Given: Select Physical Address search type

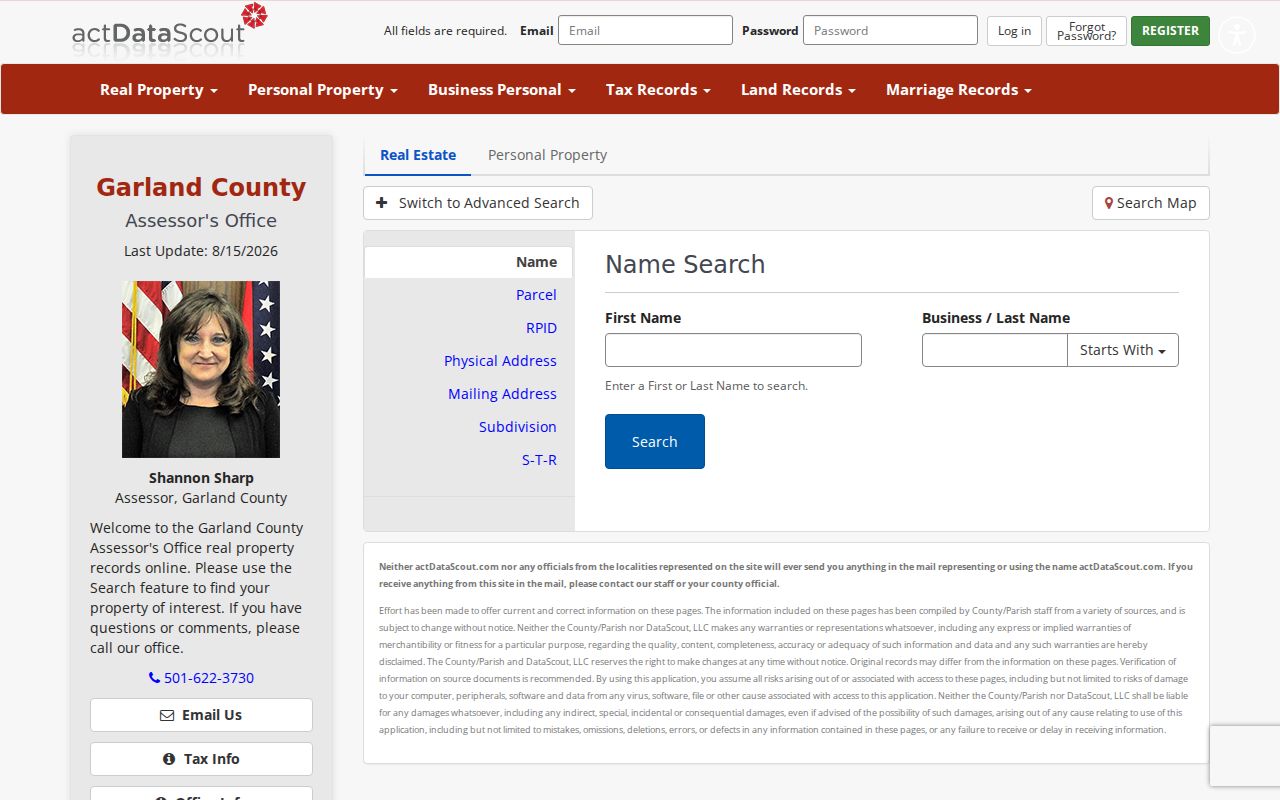Looking at the screenshot, I should (500, 361).
